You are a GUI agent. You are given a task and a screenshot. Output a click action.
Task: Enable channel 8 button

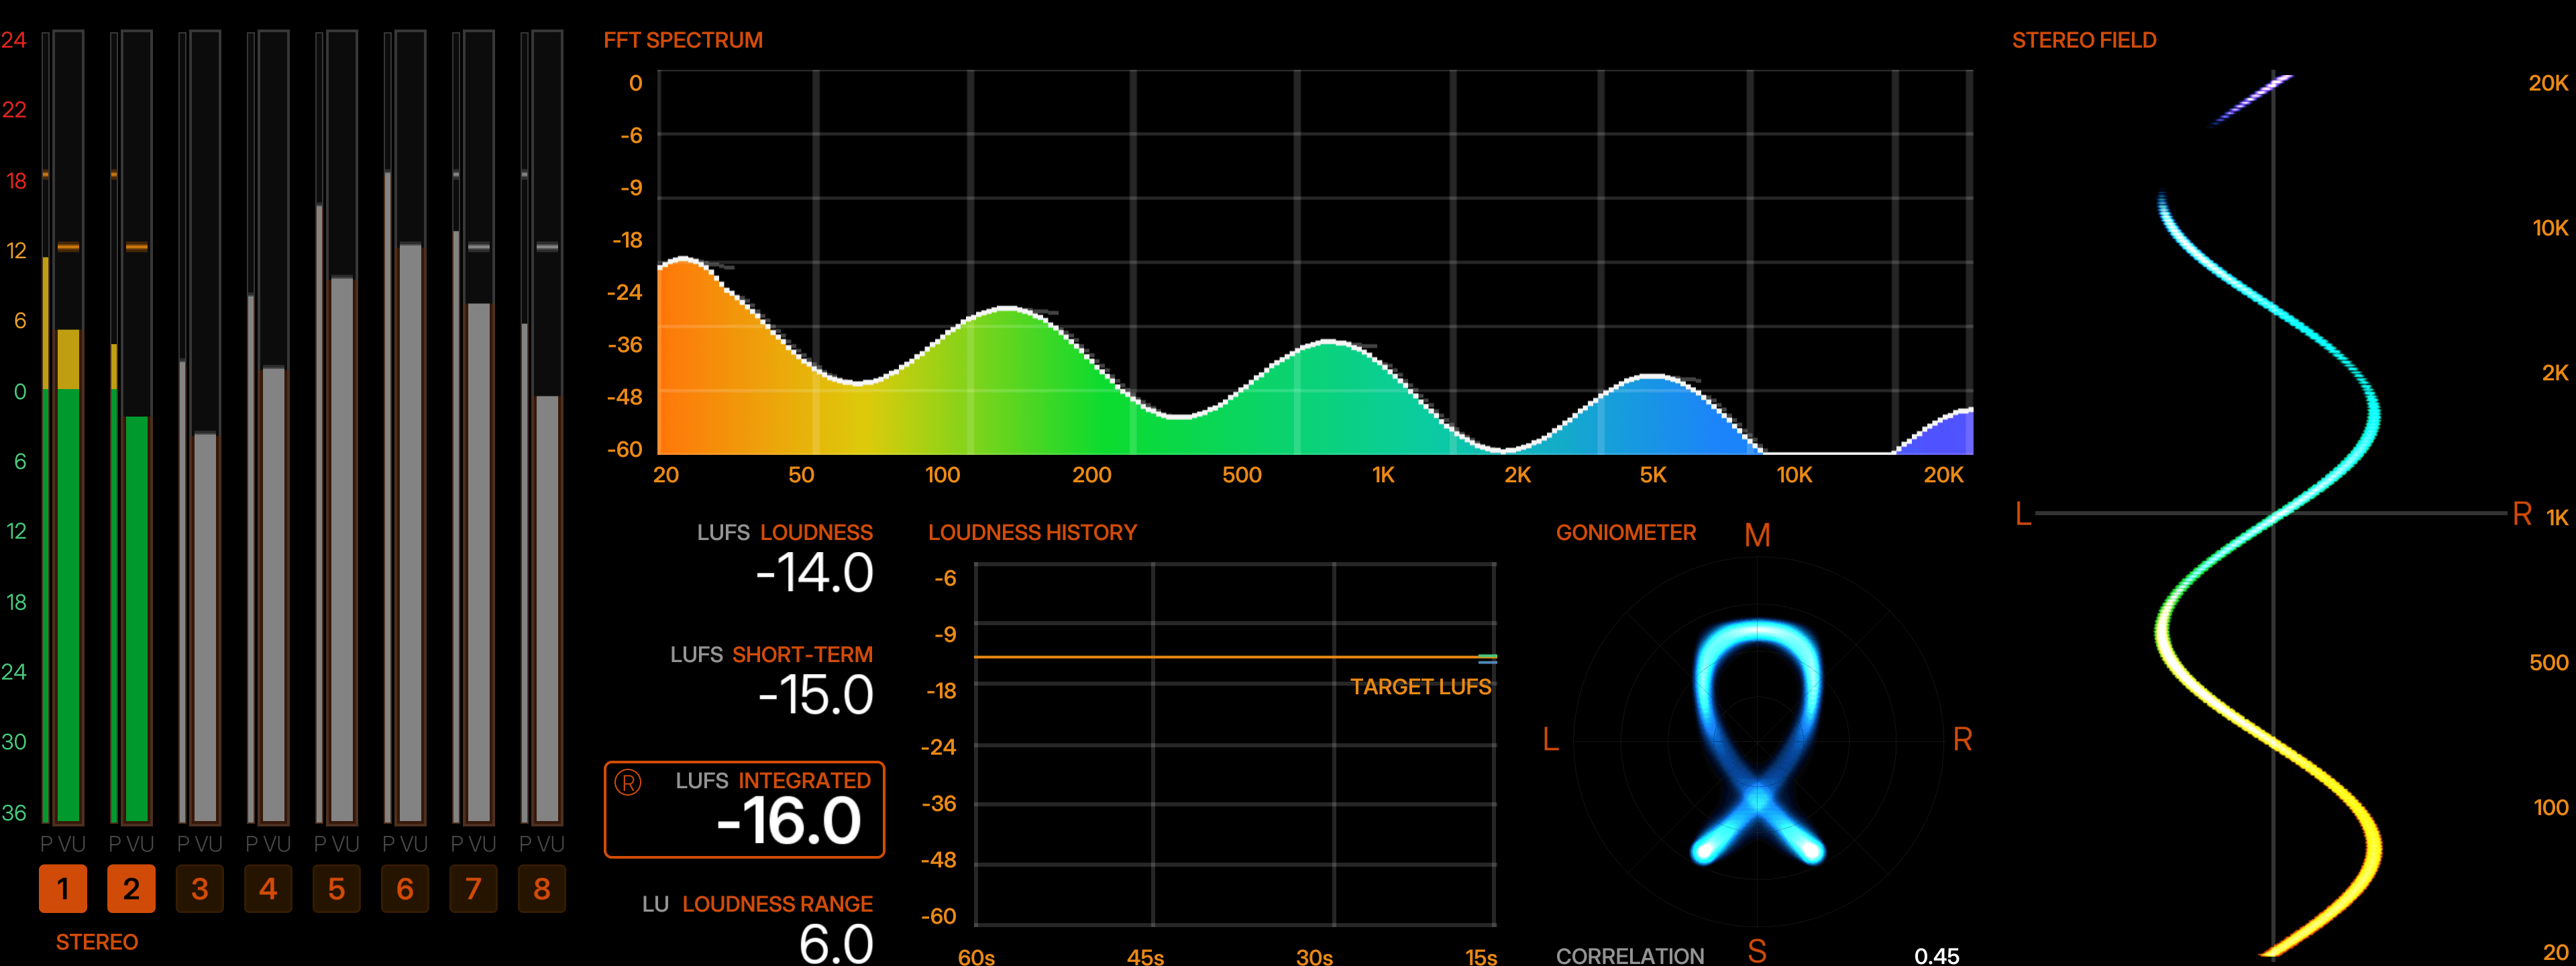click(542, 888)
